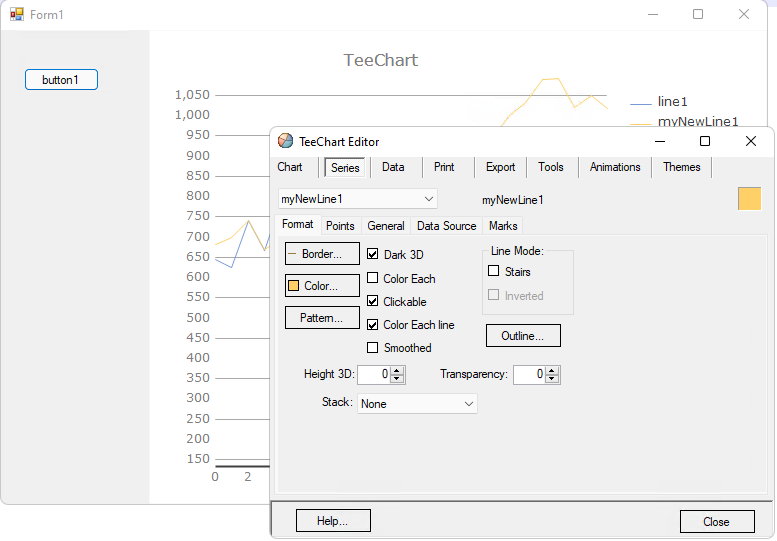Image resolution: width=777 pixels, height=541 pixels.
Task: Open the Export tab
Action: [x=500, y=167]
